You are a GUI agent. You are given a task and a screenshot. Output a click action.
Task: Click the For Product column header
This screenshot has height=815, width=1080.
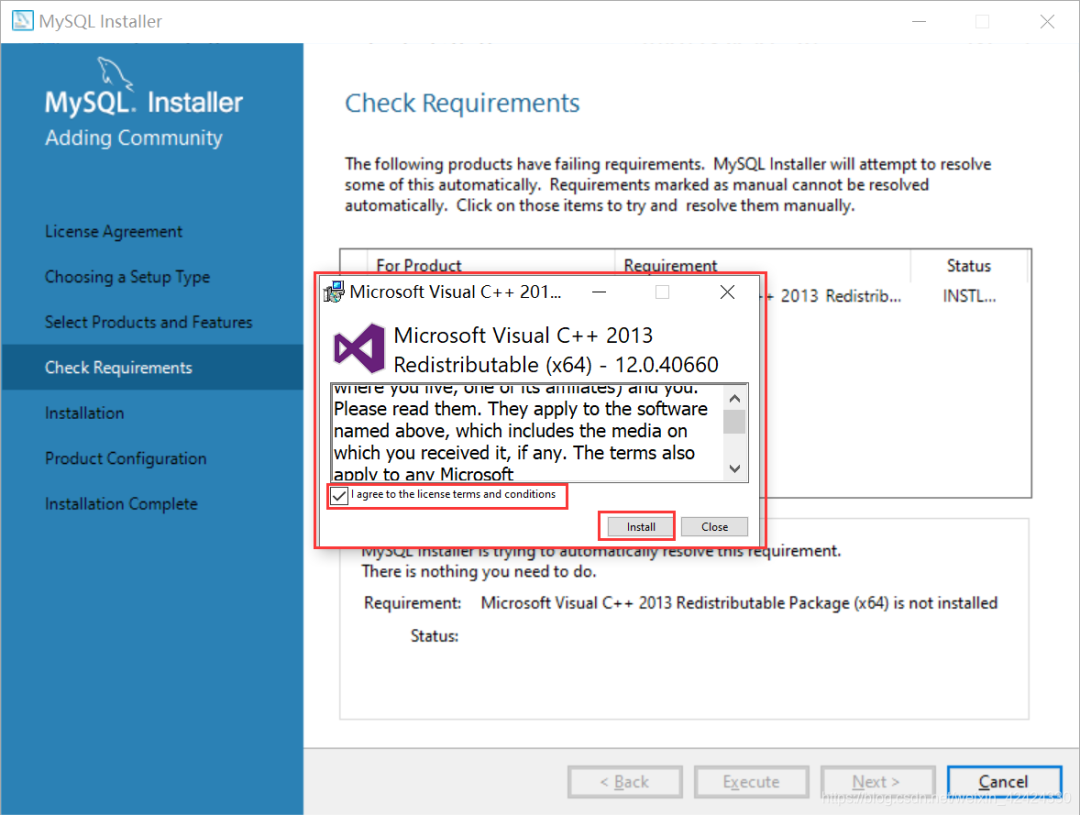pos(490,265)
